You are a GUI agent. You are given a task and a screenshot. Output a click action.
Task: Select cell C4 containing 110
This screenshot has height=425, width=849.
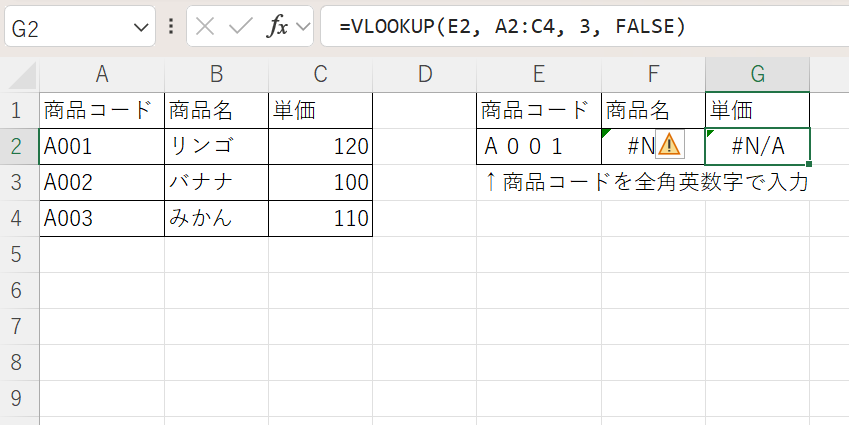tap(321, 219)
